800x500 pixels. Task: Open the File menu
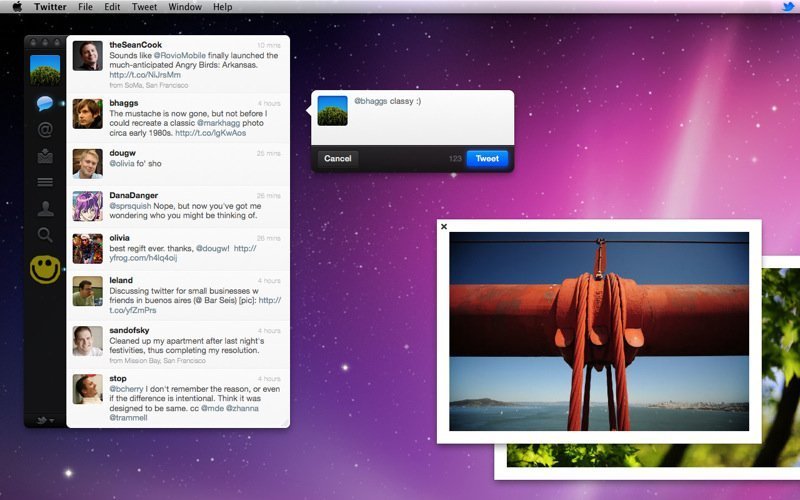click(85, 7)
